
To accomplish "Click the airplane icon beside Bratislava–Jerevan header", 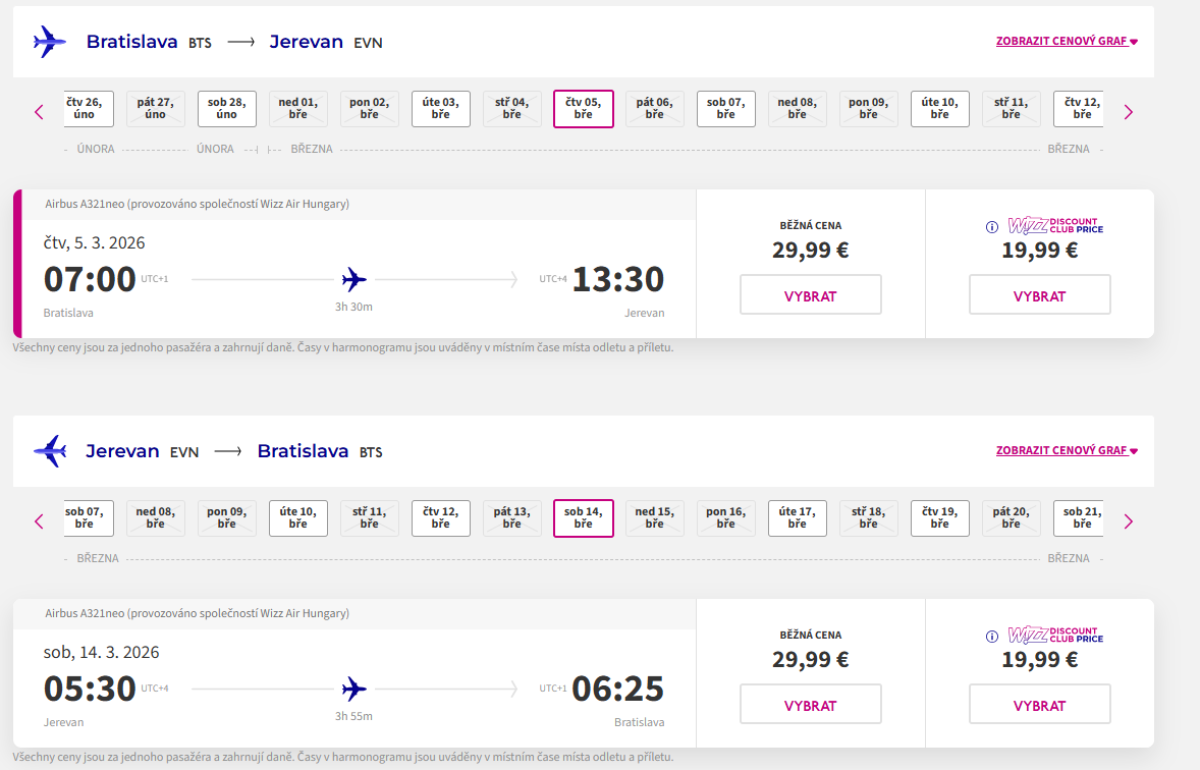I will coord(49,42).
